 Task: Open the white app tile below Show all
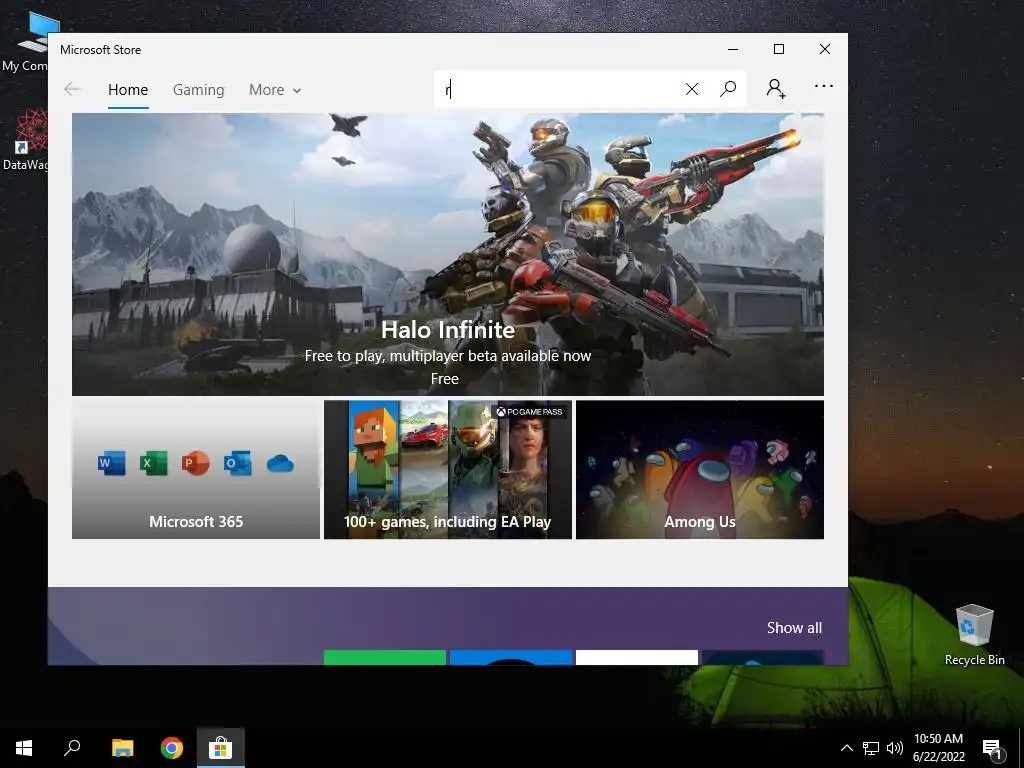637,657
